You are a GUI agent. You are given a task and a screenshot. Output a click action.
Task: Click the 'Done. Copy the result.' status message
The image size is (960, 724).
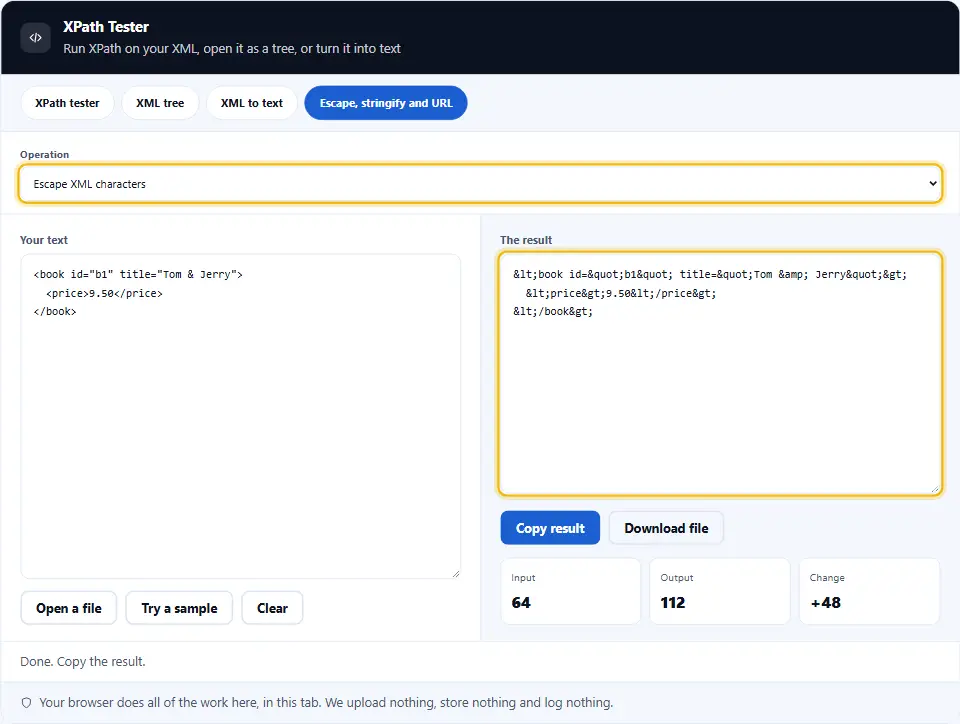[83, 662]
